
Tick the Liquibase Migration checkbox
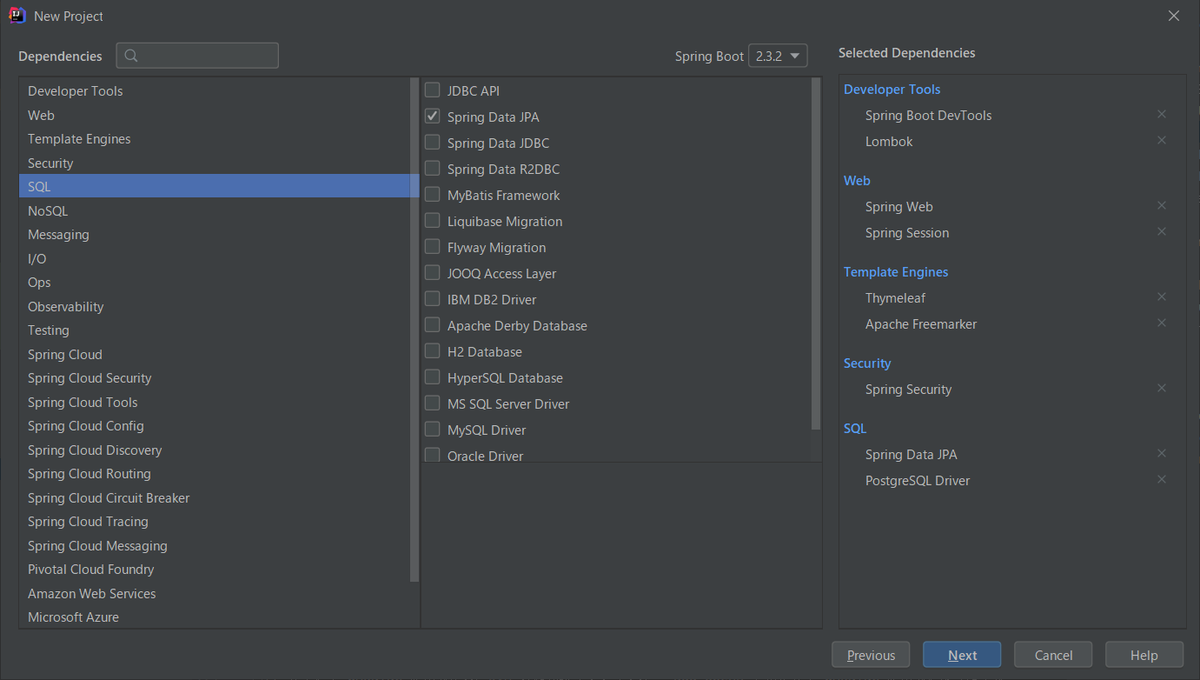point(432,220)
